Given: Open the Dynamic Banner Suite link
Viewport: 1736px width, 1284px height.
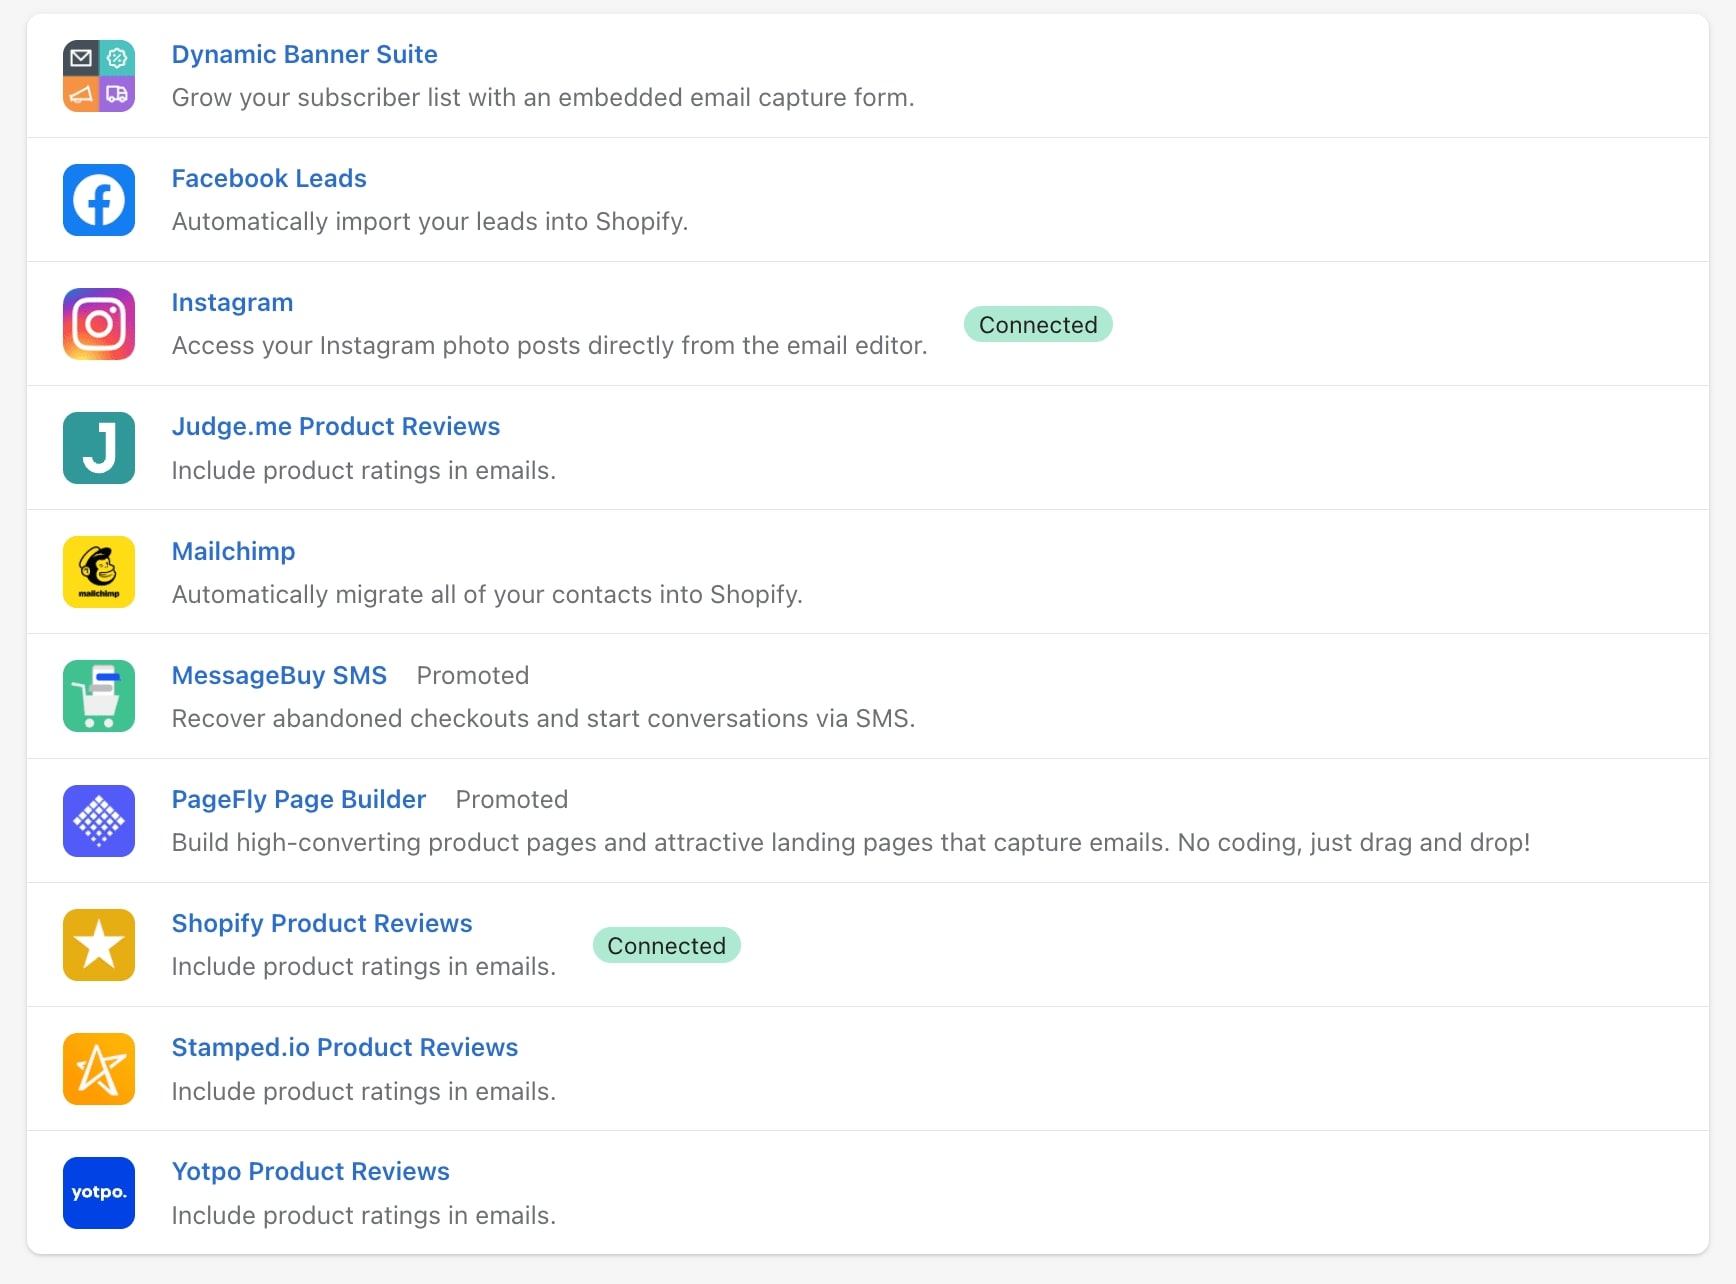Looking at the screenshot, I should pyautogui.click(x=305, y=54).
